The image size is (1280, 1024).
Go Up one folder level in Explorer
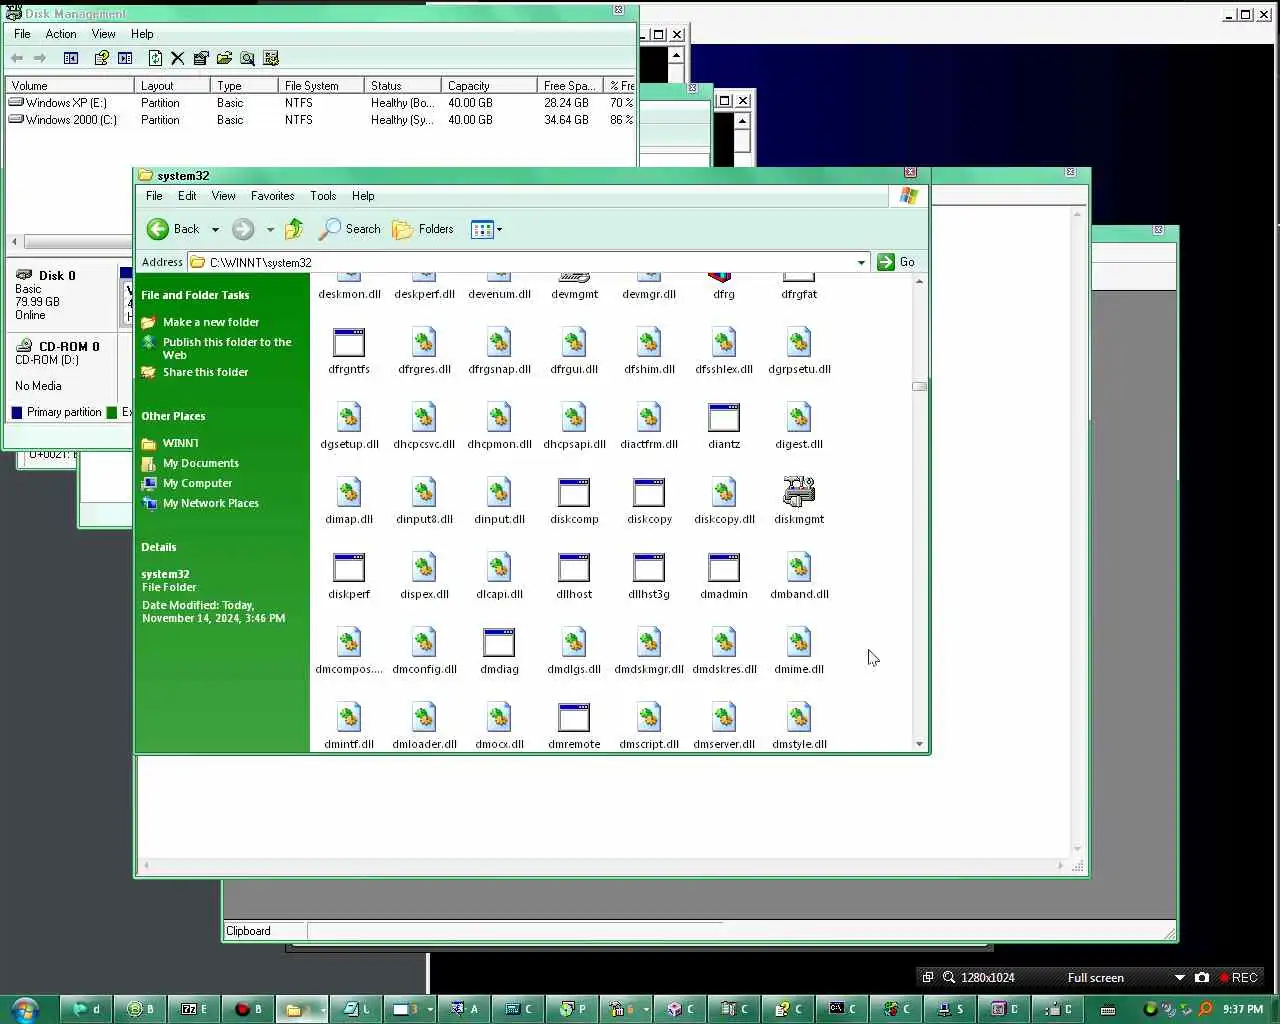coord(294,229)
